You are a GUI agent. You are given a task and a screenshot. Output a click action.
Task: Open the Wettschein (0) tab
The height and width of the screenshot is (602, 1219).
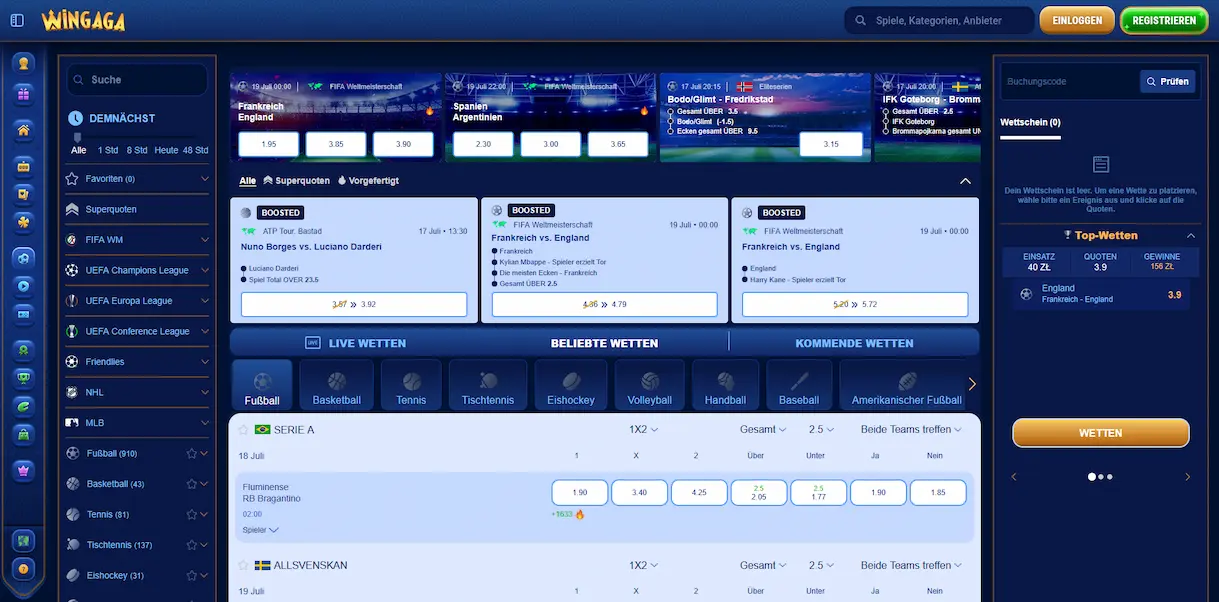[1030, 122]
